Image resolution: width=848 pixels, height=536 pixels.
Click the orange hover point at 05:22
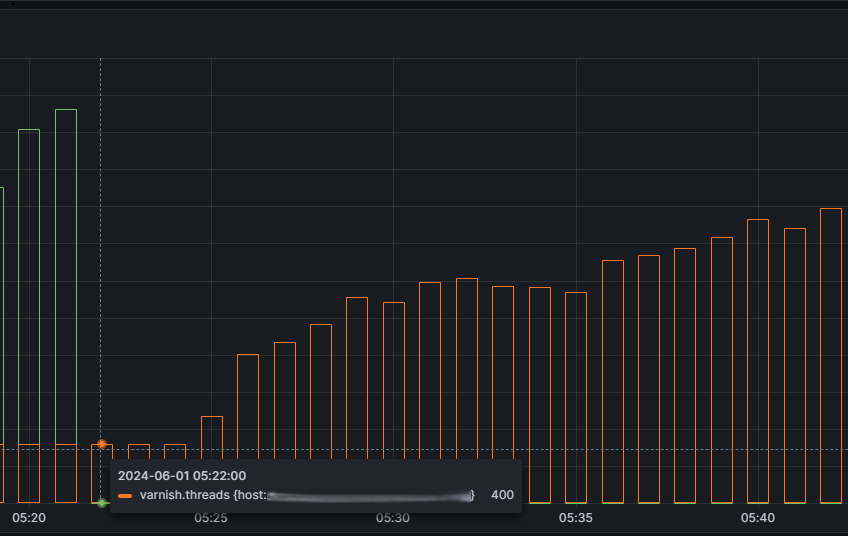point(102,444)
